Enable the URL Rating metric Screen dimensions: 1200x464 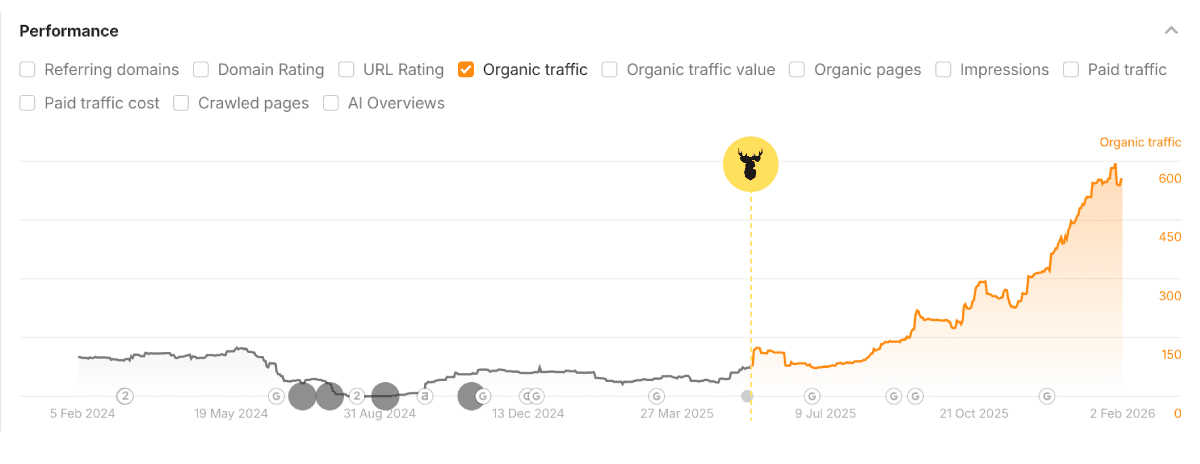(x=346, y=70)
